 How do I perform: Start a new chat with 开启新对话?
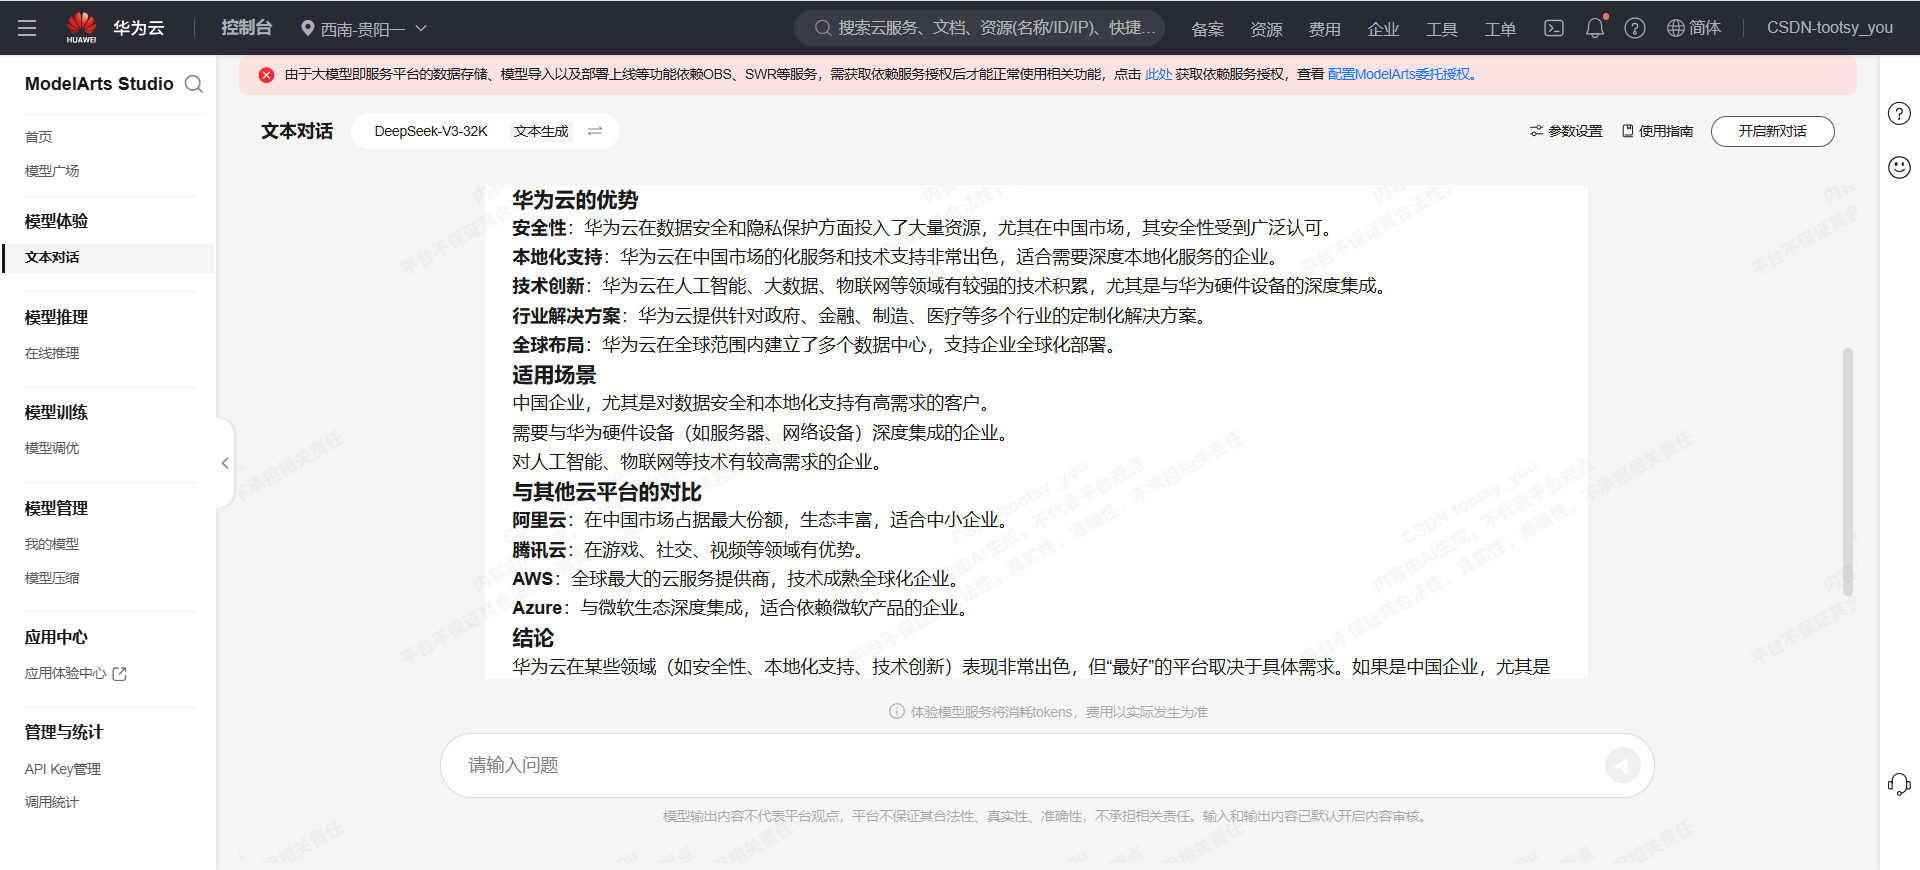click(x=1772, y=131)
